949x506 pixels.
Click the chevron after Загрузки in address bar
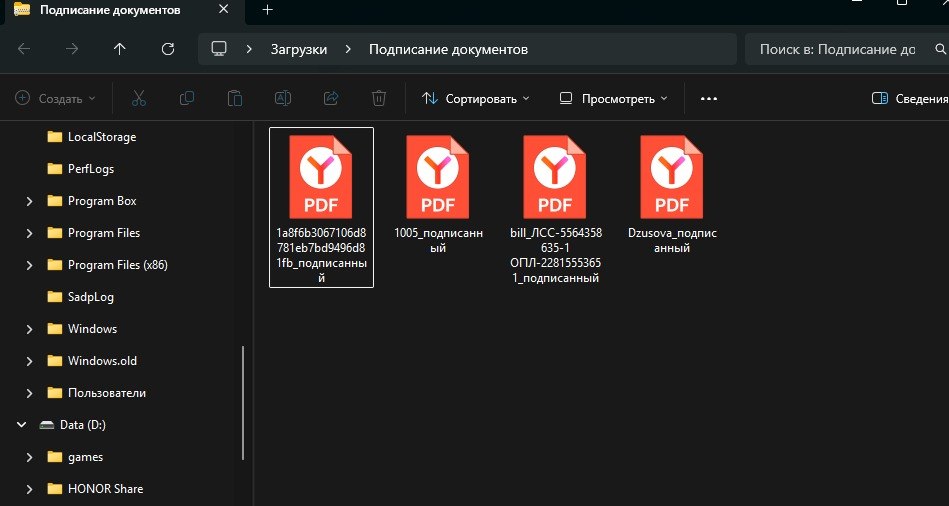point(348,49)
